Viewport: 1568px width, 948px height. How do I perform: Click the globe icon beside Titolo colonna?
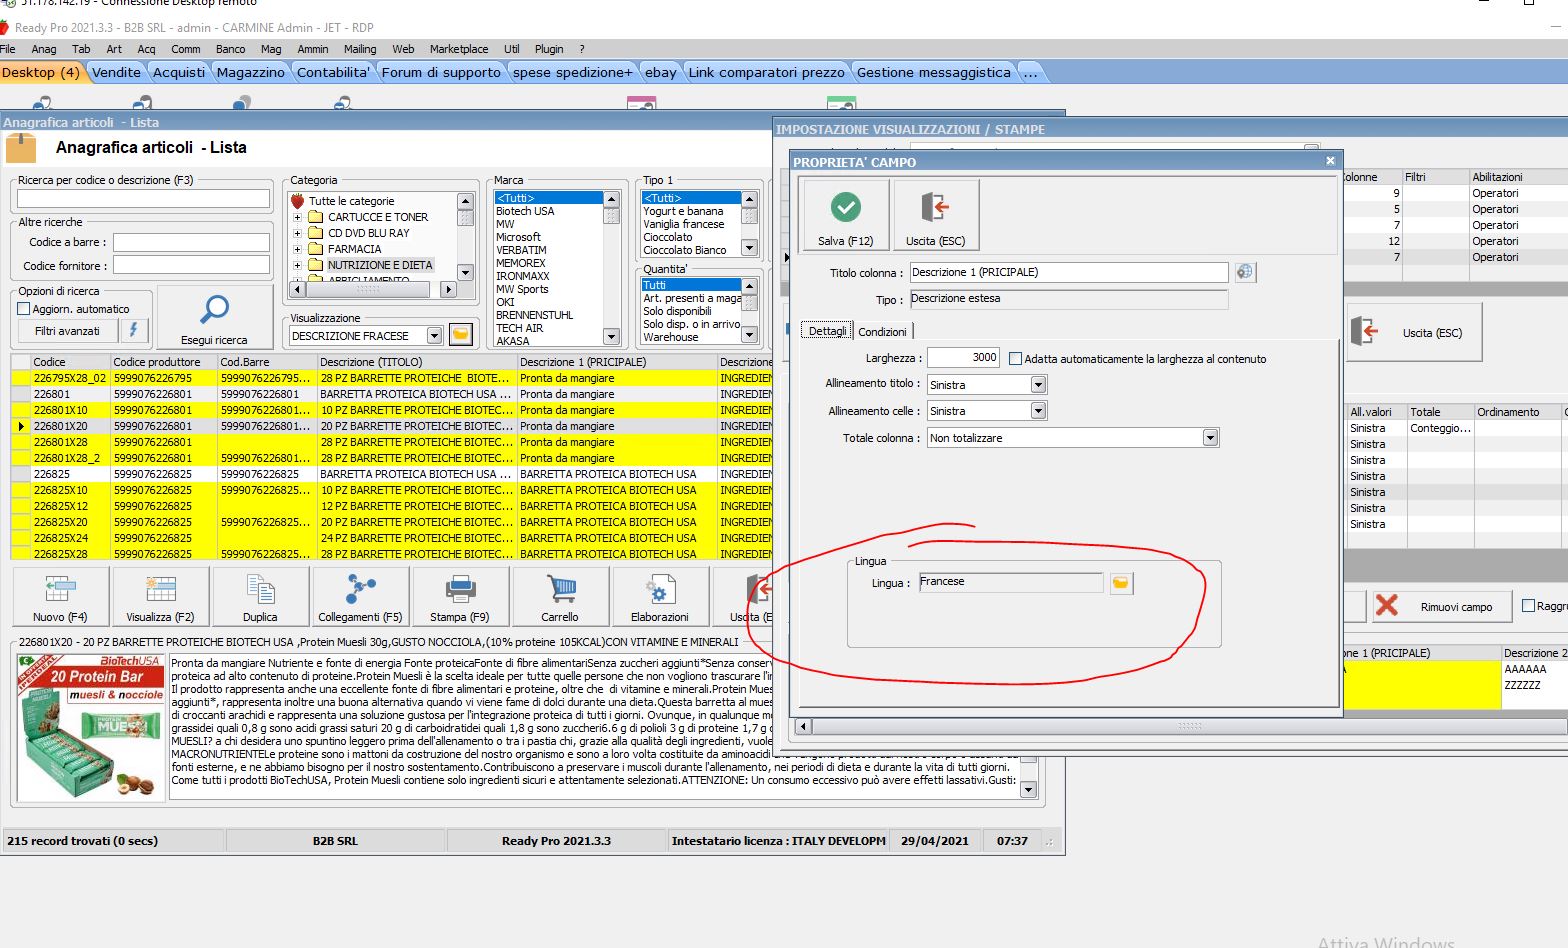tap(1244, 272)
